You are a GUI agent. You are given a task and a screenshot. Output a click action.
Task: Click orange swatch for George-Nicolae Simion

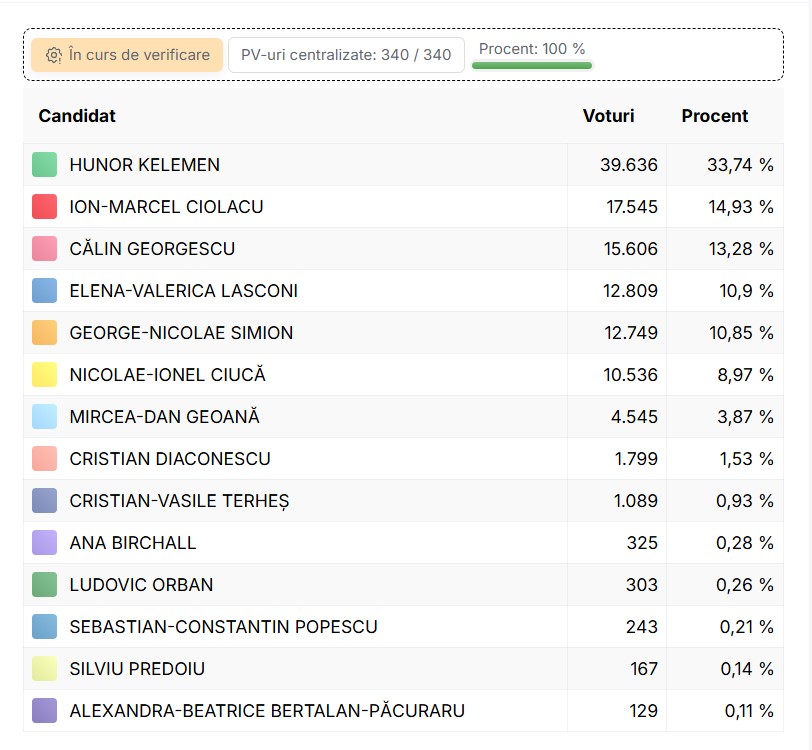pos(44,333)
